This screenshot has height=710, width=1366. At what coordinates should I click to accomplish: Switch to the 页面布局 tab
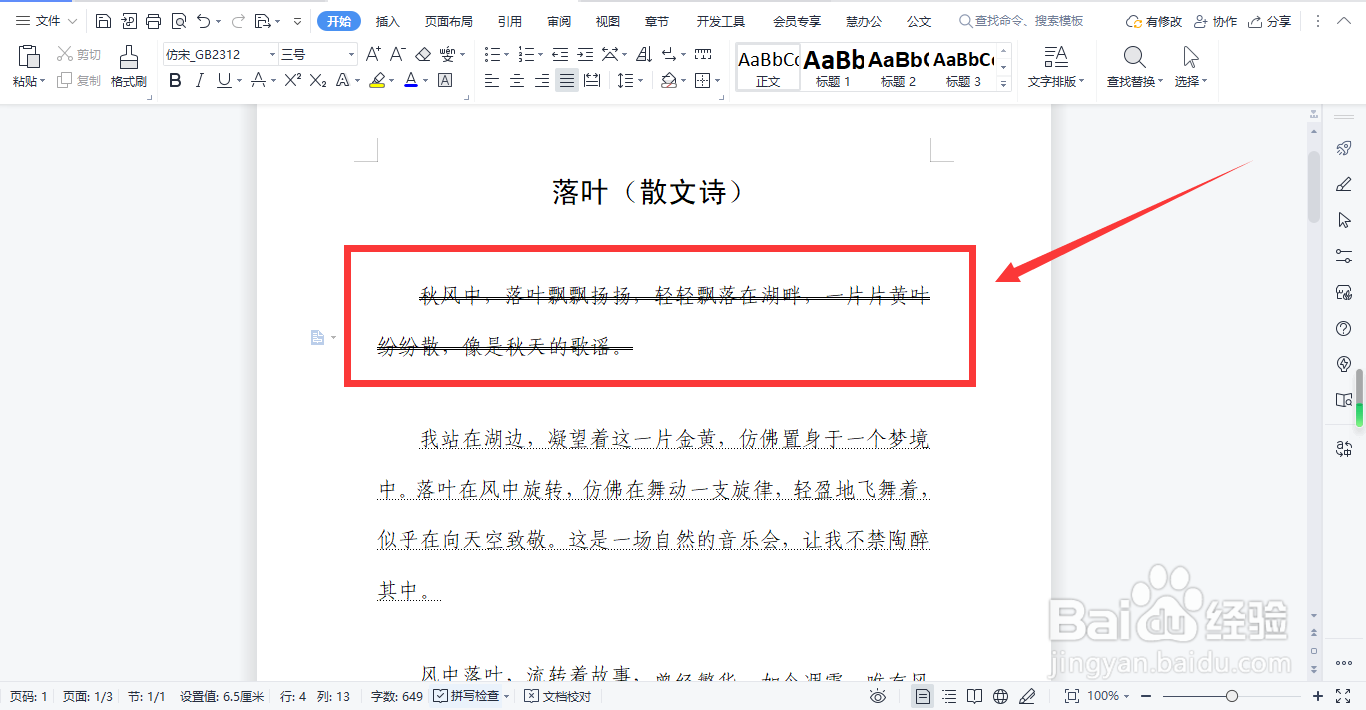point(448,21)
